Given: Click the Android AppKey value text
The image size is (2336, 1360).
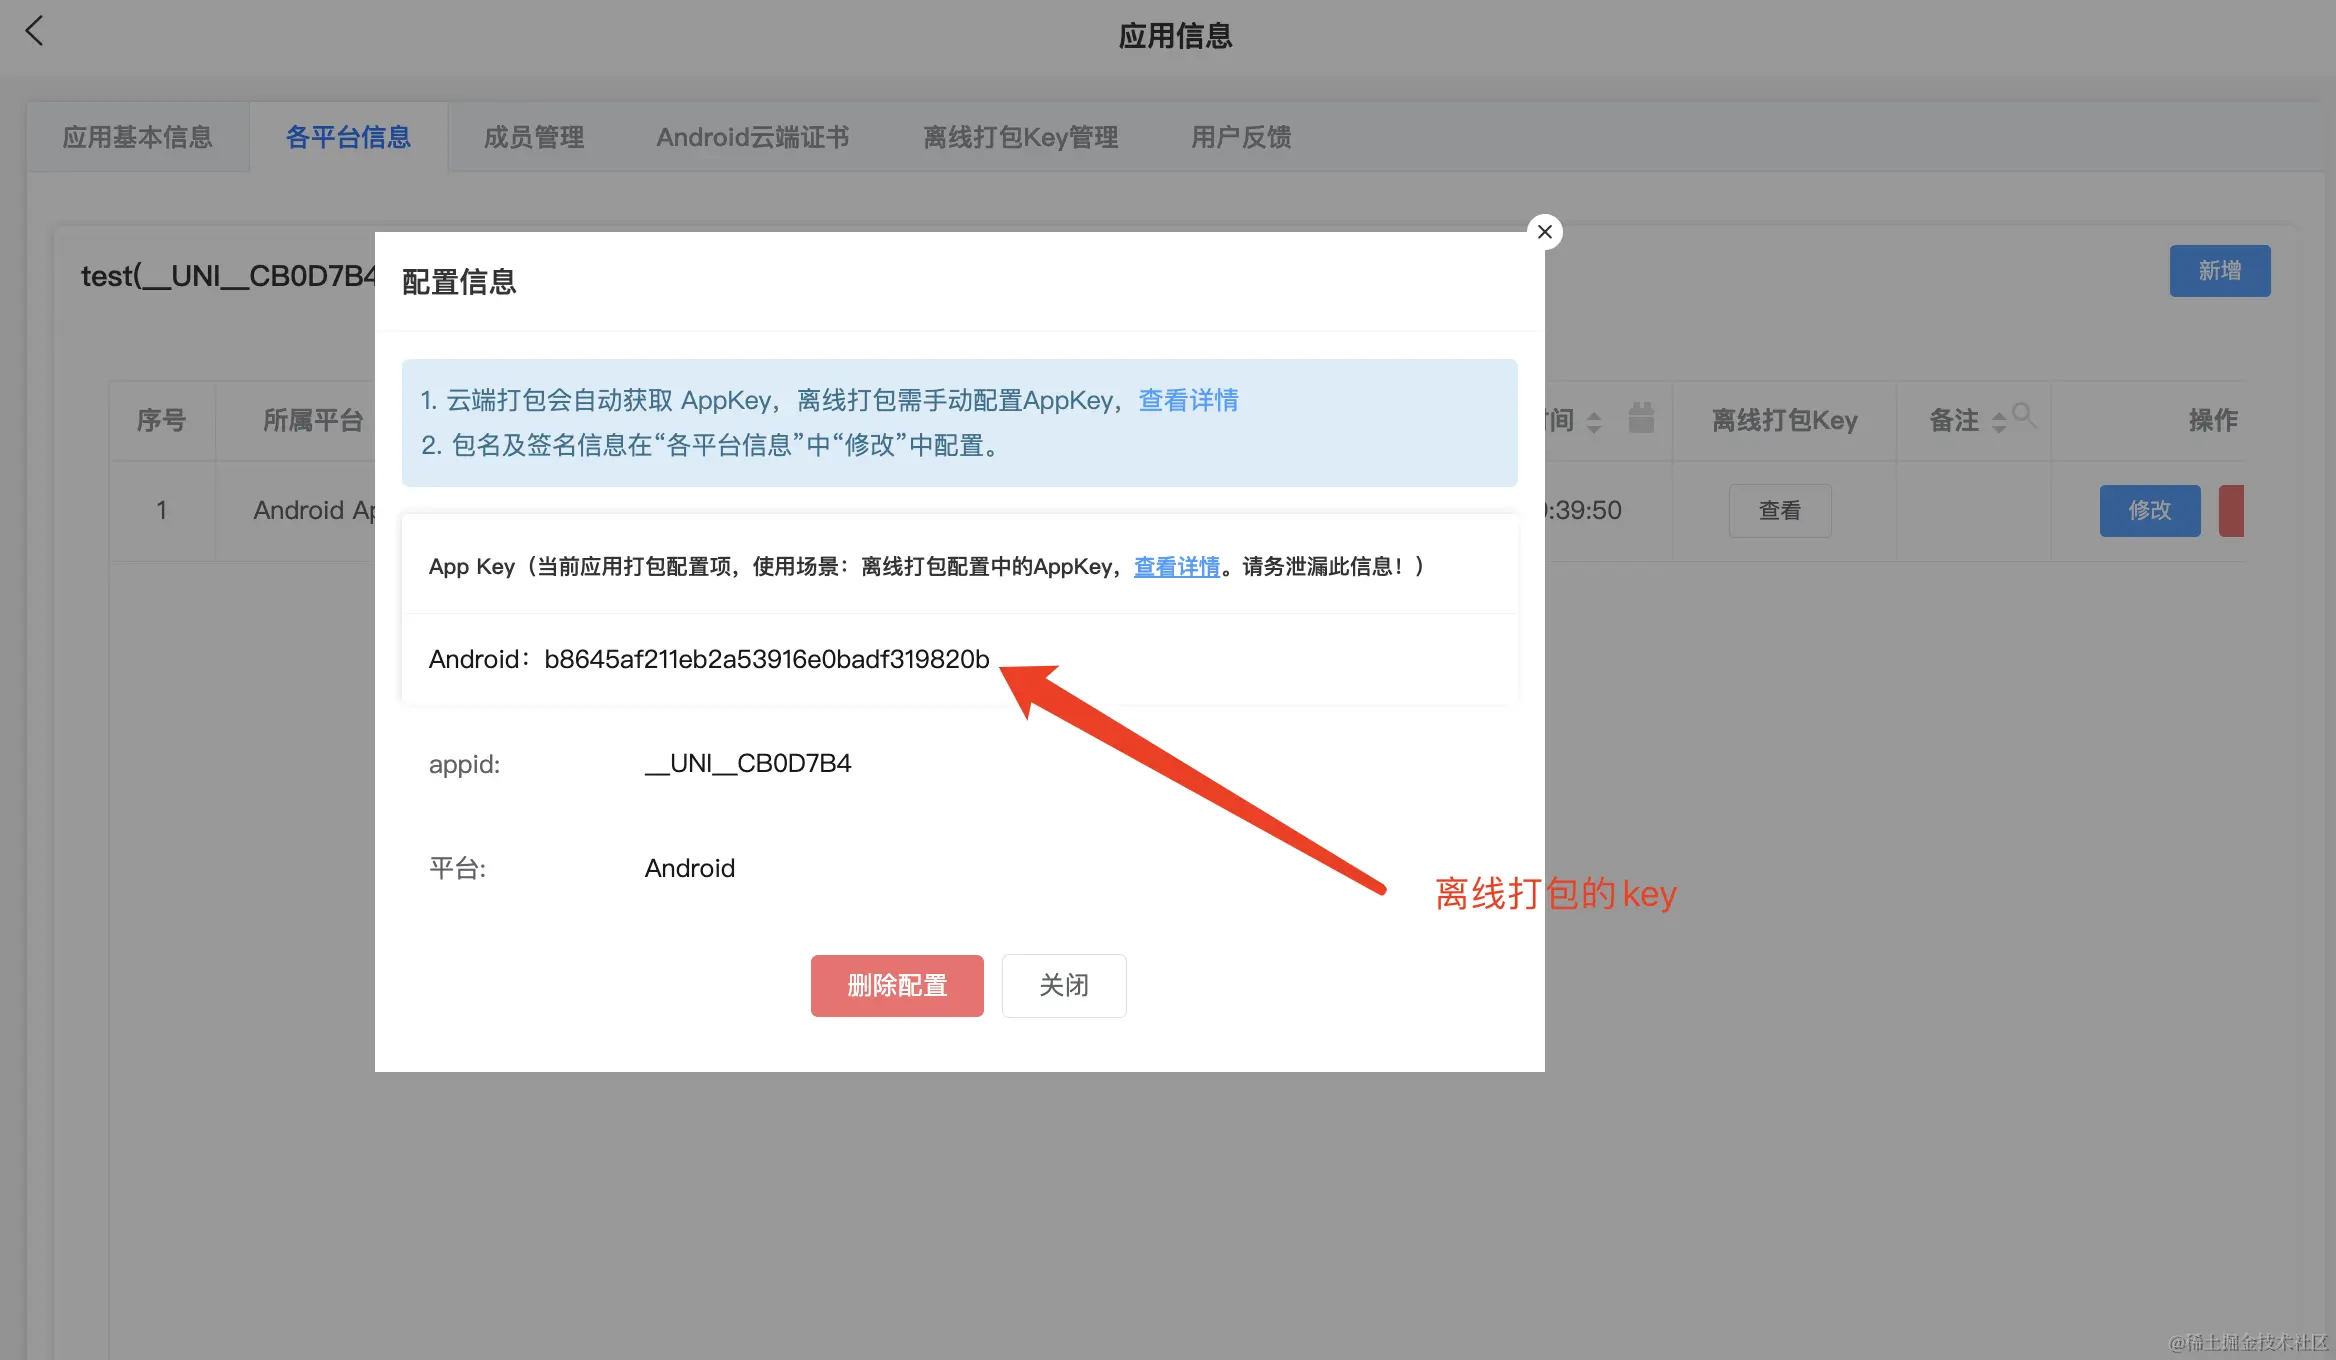Looking at the screenshot, I should click(x=766, y=660).
